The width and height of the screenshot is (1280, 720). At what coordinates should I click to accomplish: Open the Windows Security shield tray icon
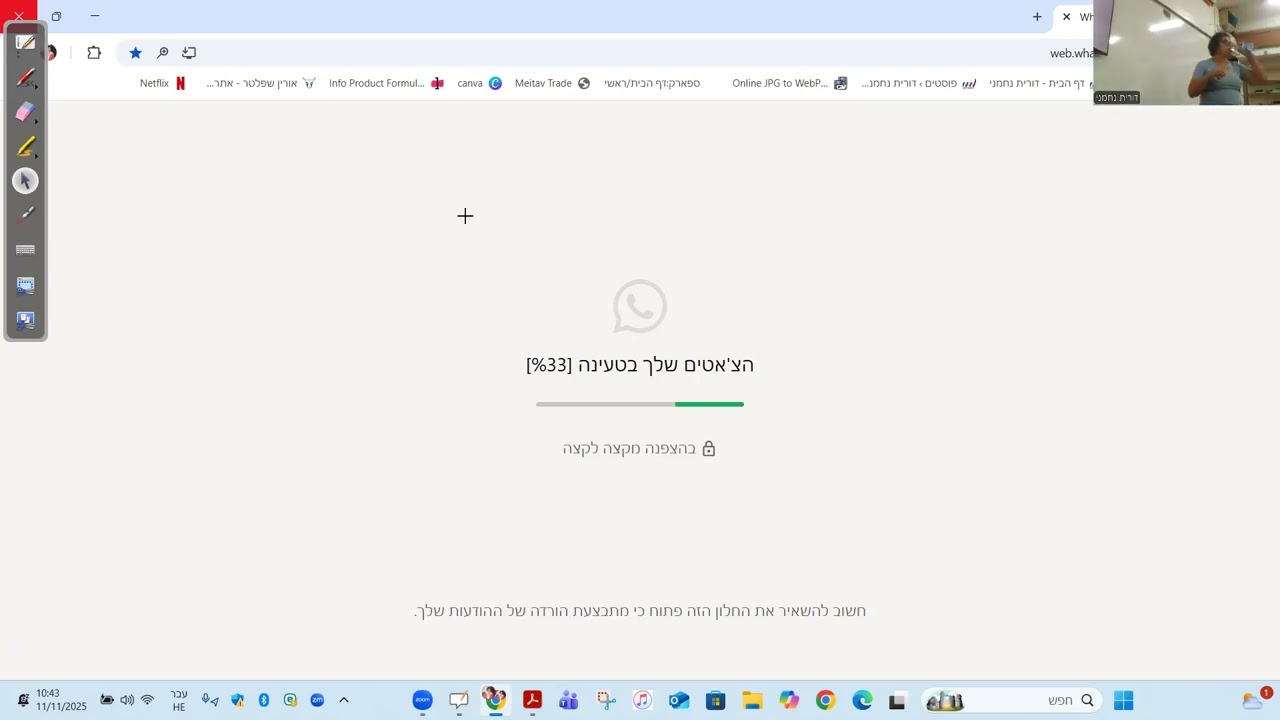(237, 701)
